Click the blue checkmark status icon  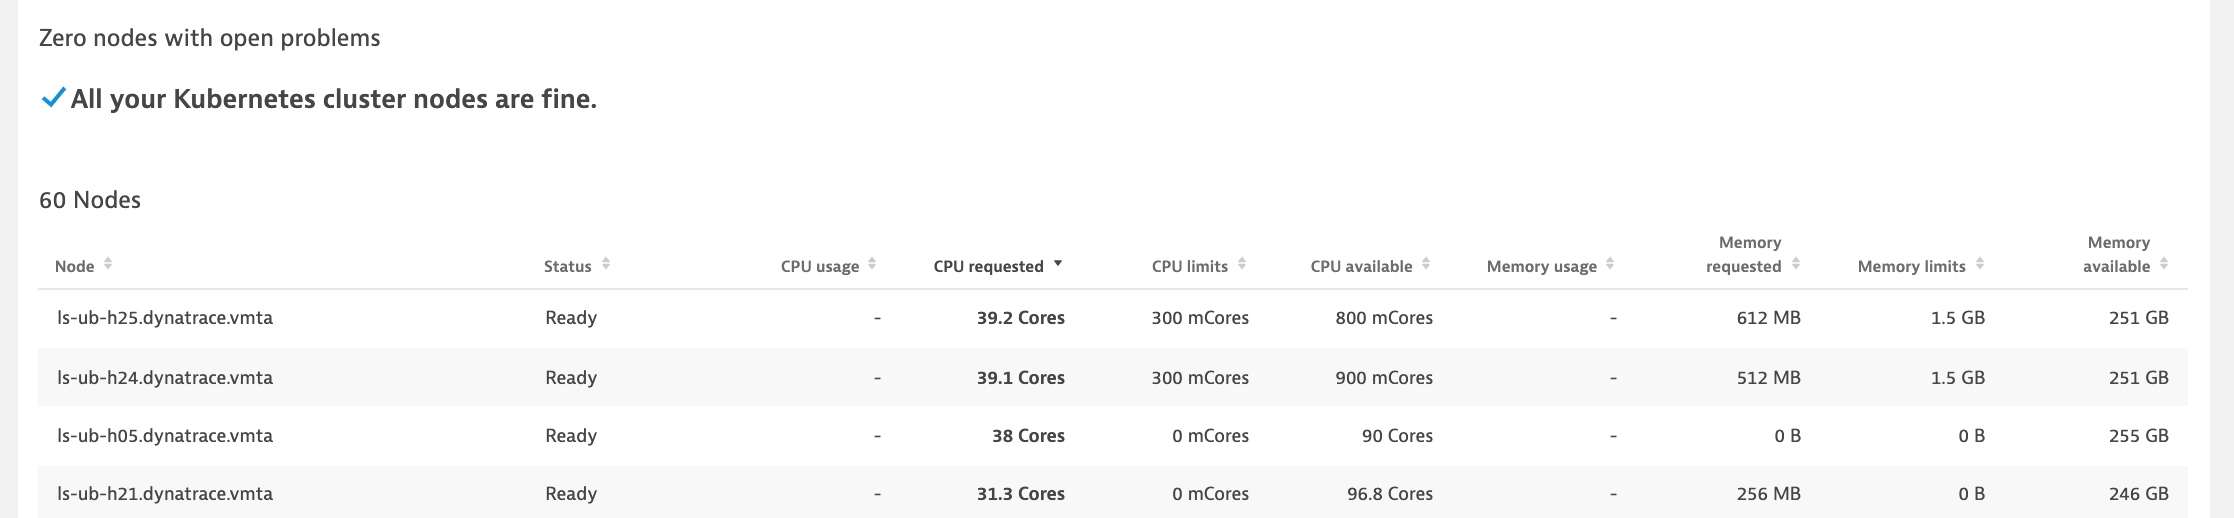coord(53,98)
